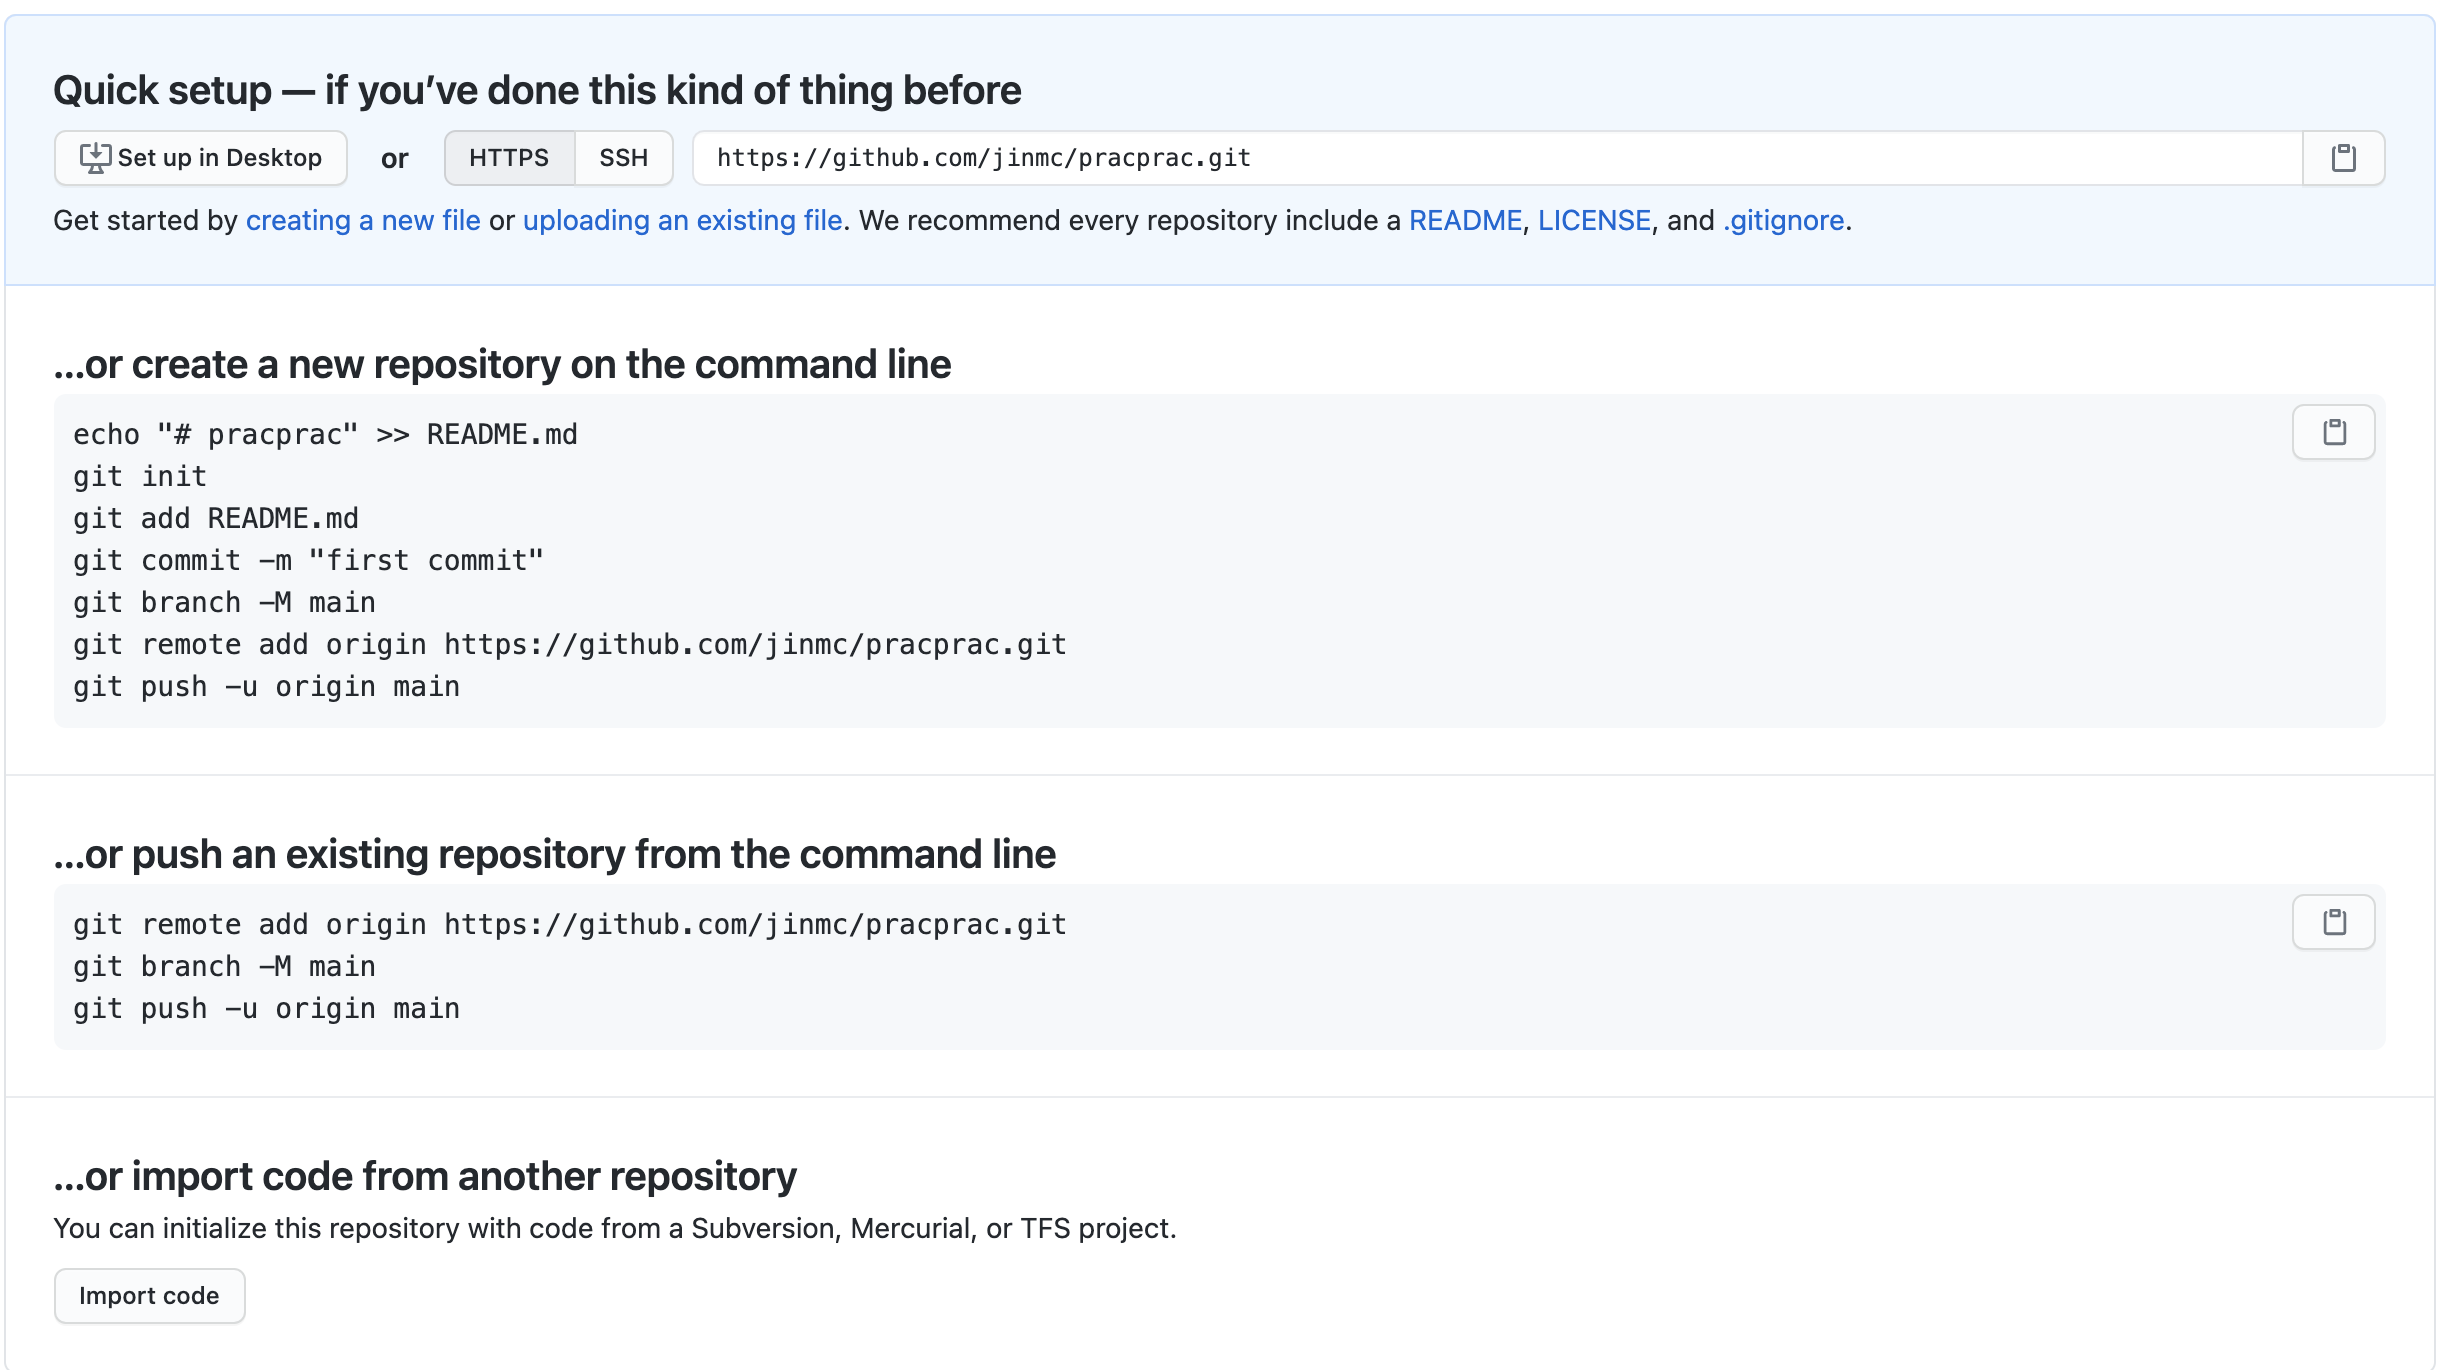Viewport: 2440px width, 1370px height.
Task: Copy the create new repository commands
Action: coord(2333,432)
